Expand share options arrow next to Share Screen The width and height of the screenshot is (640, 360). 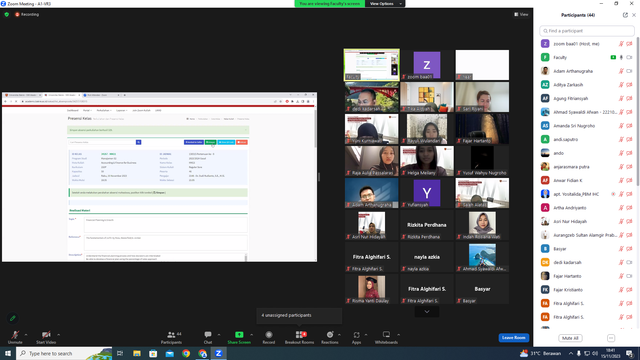click(251, 335)
